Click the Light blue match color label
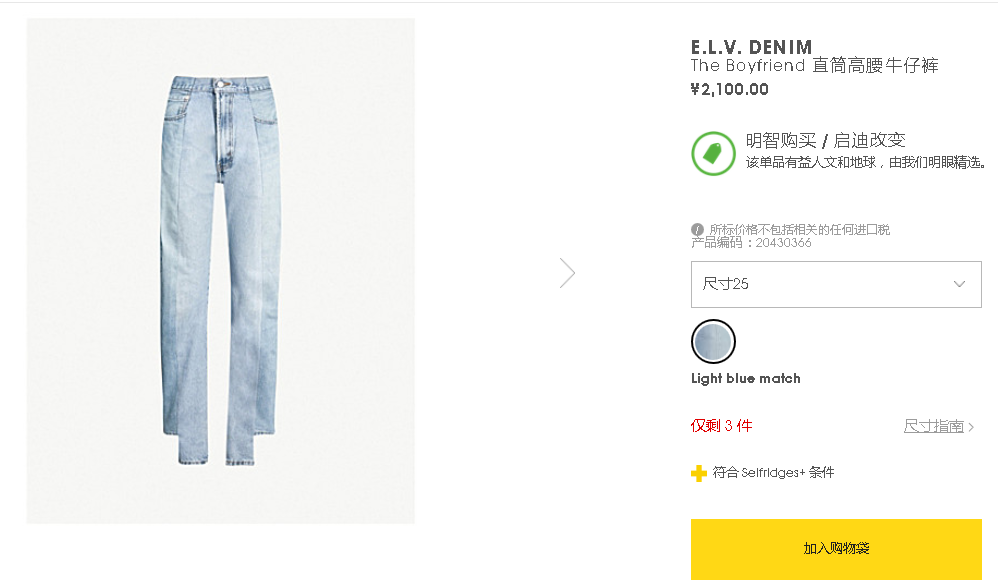 pyautogui.click(x=745, y=378)
